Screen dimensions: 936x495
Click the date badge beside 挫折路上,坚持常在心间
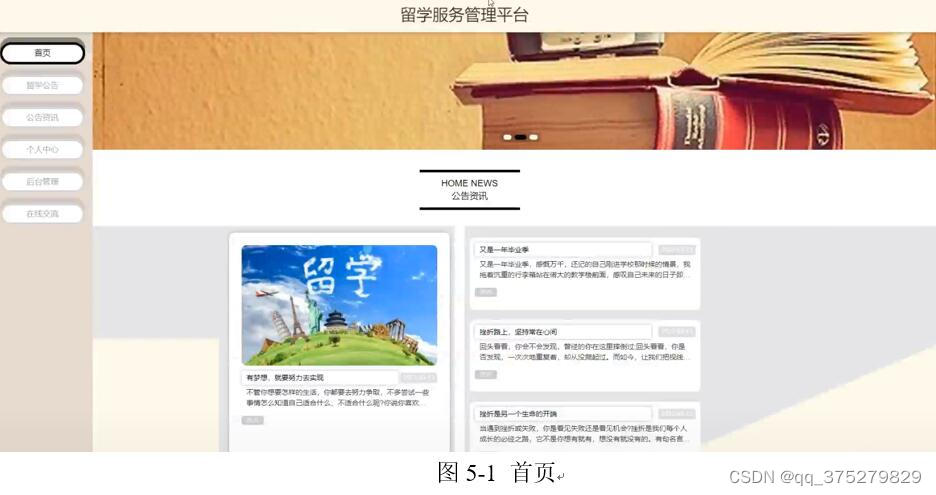coord(676,332)
